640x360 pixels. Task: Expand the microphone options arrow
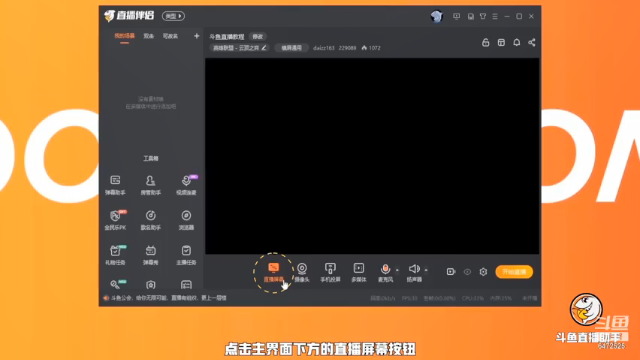397,270
